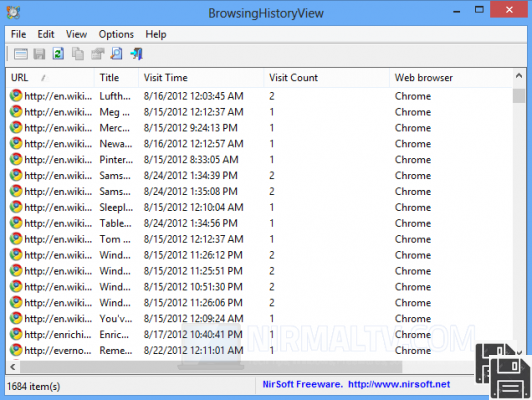Click the Chrome icon on the Reme... row
This screenshot has width=532, height=400.
[x=16, y=350]
